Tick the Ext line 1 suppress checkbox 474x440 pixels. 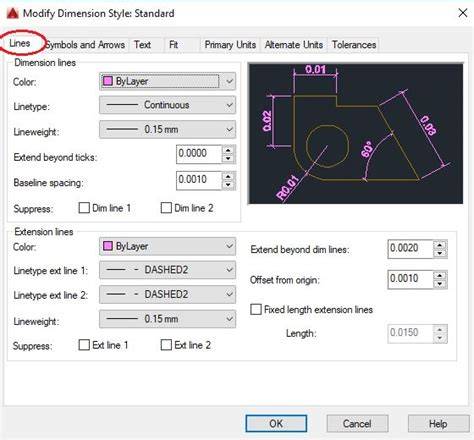pos(84,345)
